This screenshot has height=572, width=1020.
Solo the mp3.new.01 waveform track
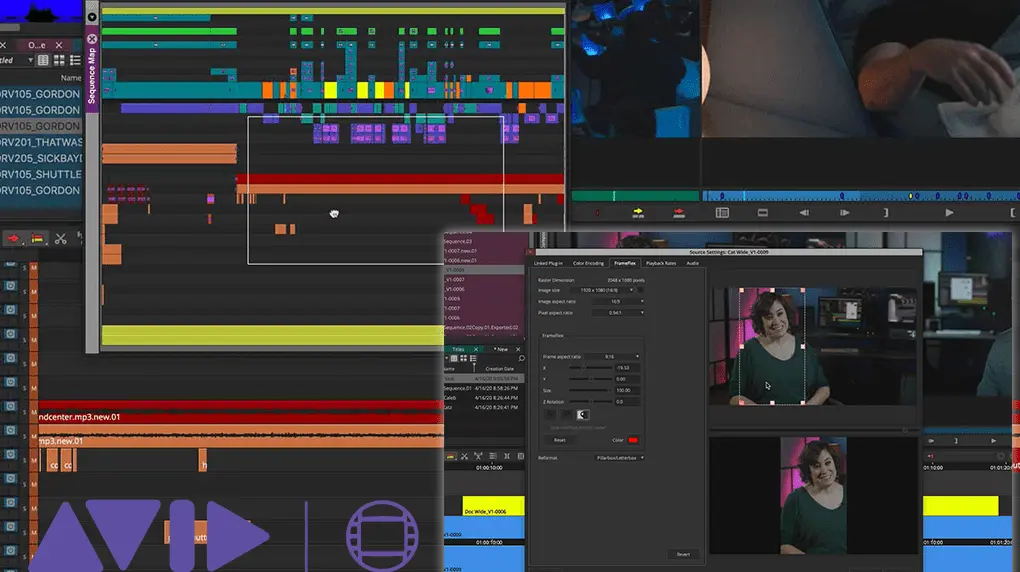click(25, 437)
